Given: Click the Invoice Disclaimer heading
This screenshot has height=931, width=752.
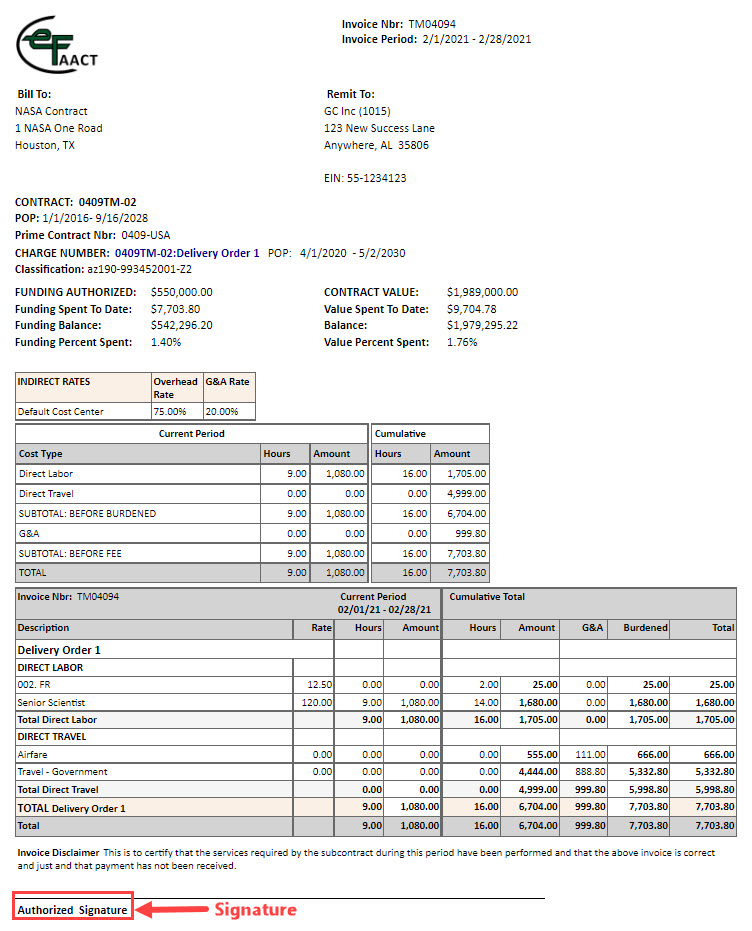Looking at the screenshot, I should pos(58,851).
